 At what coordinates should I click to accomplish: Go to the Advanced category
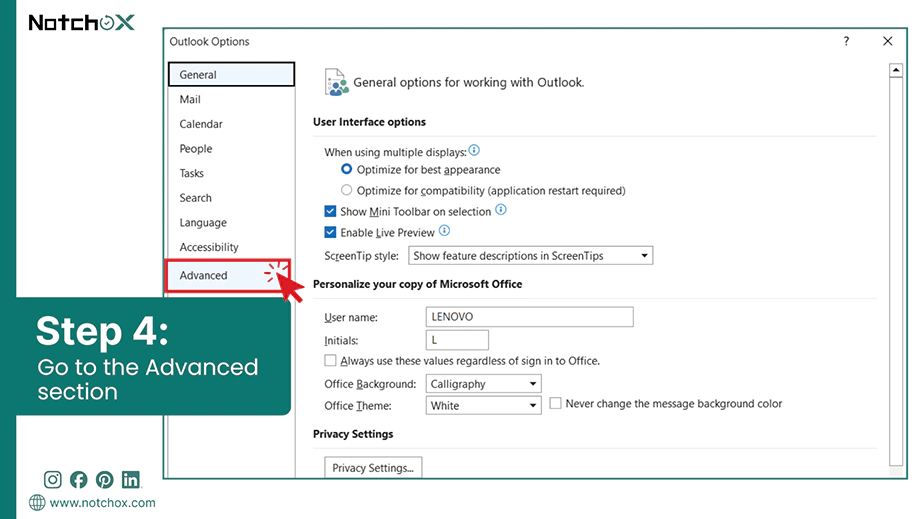(228, 275)
